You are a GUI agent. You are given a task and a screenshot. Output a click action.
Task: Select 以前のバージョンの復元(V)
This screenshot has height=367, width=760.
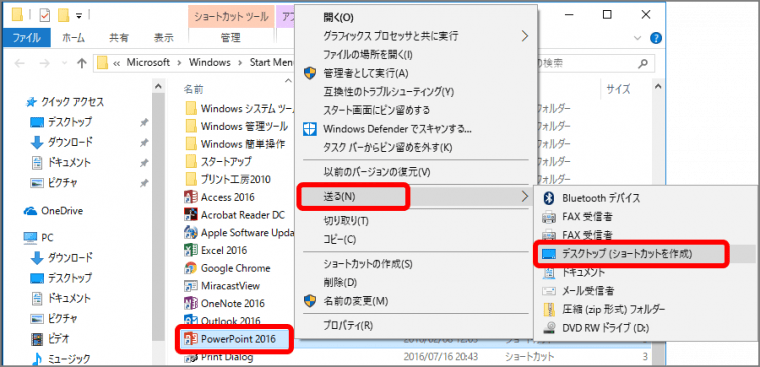point(377,172)
